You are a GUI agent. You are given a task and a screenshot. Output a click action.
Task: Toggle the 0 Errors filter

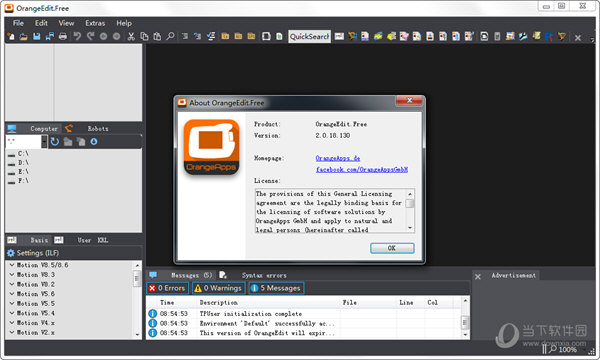(x=168, y=288)
